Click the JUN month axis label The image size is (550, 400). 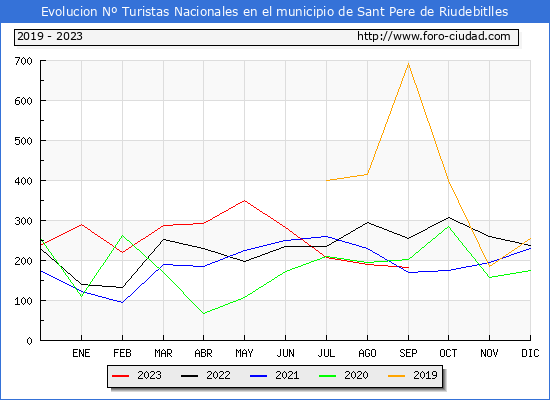click(286, 353)
